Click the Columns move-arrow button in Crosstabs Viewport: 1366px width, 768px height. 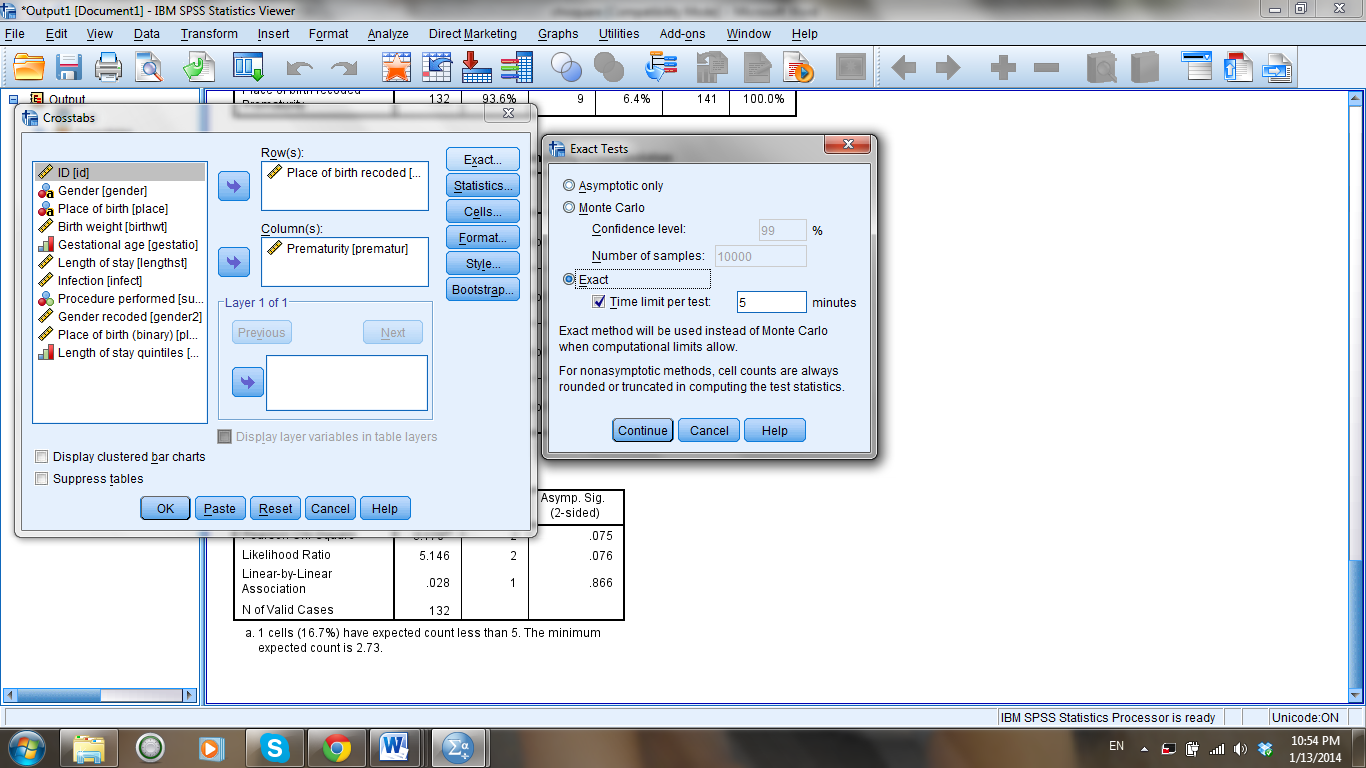[234, 262]
